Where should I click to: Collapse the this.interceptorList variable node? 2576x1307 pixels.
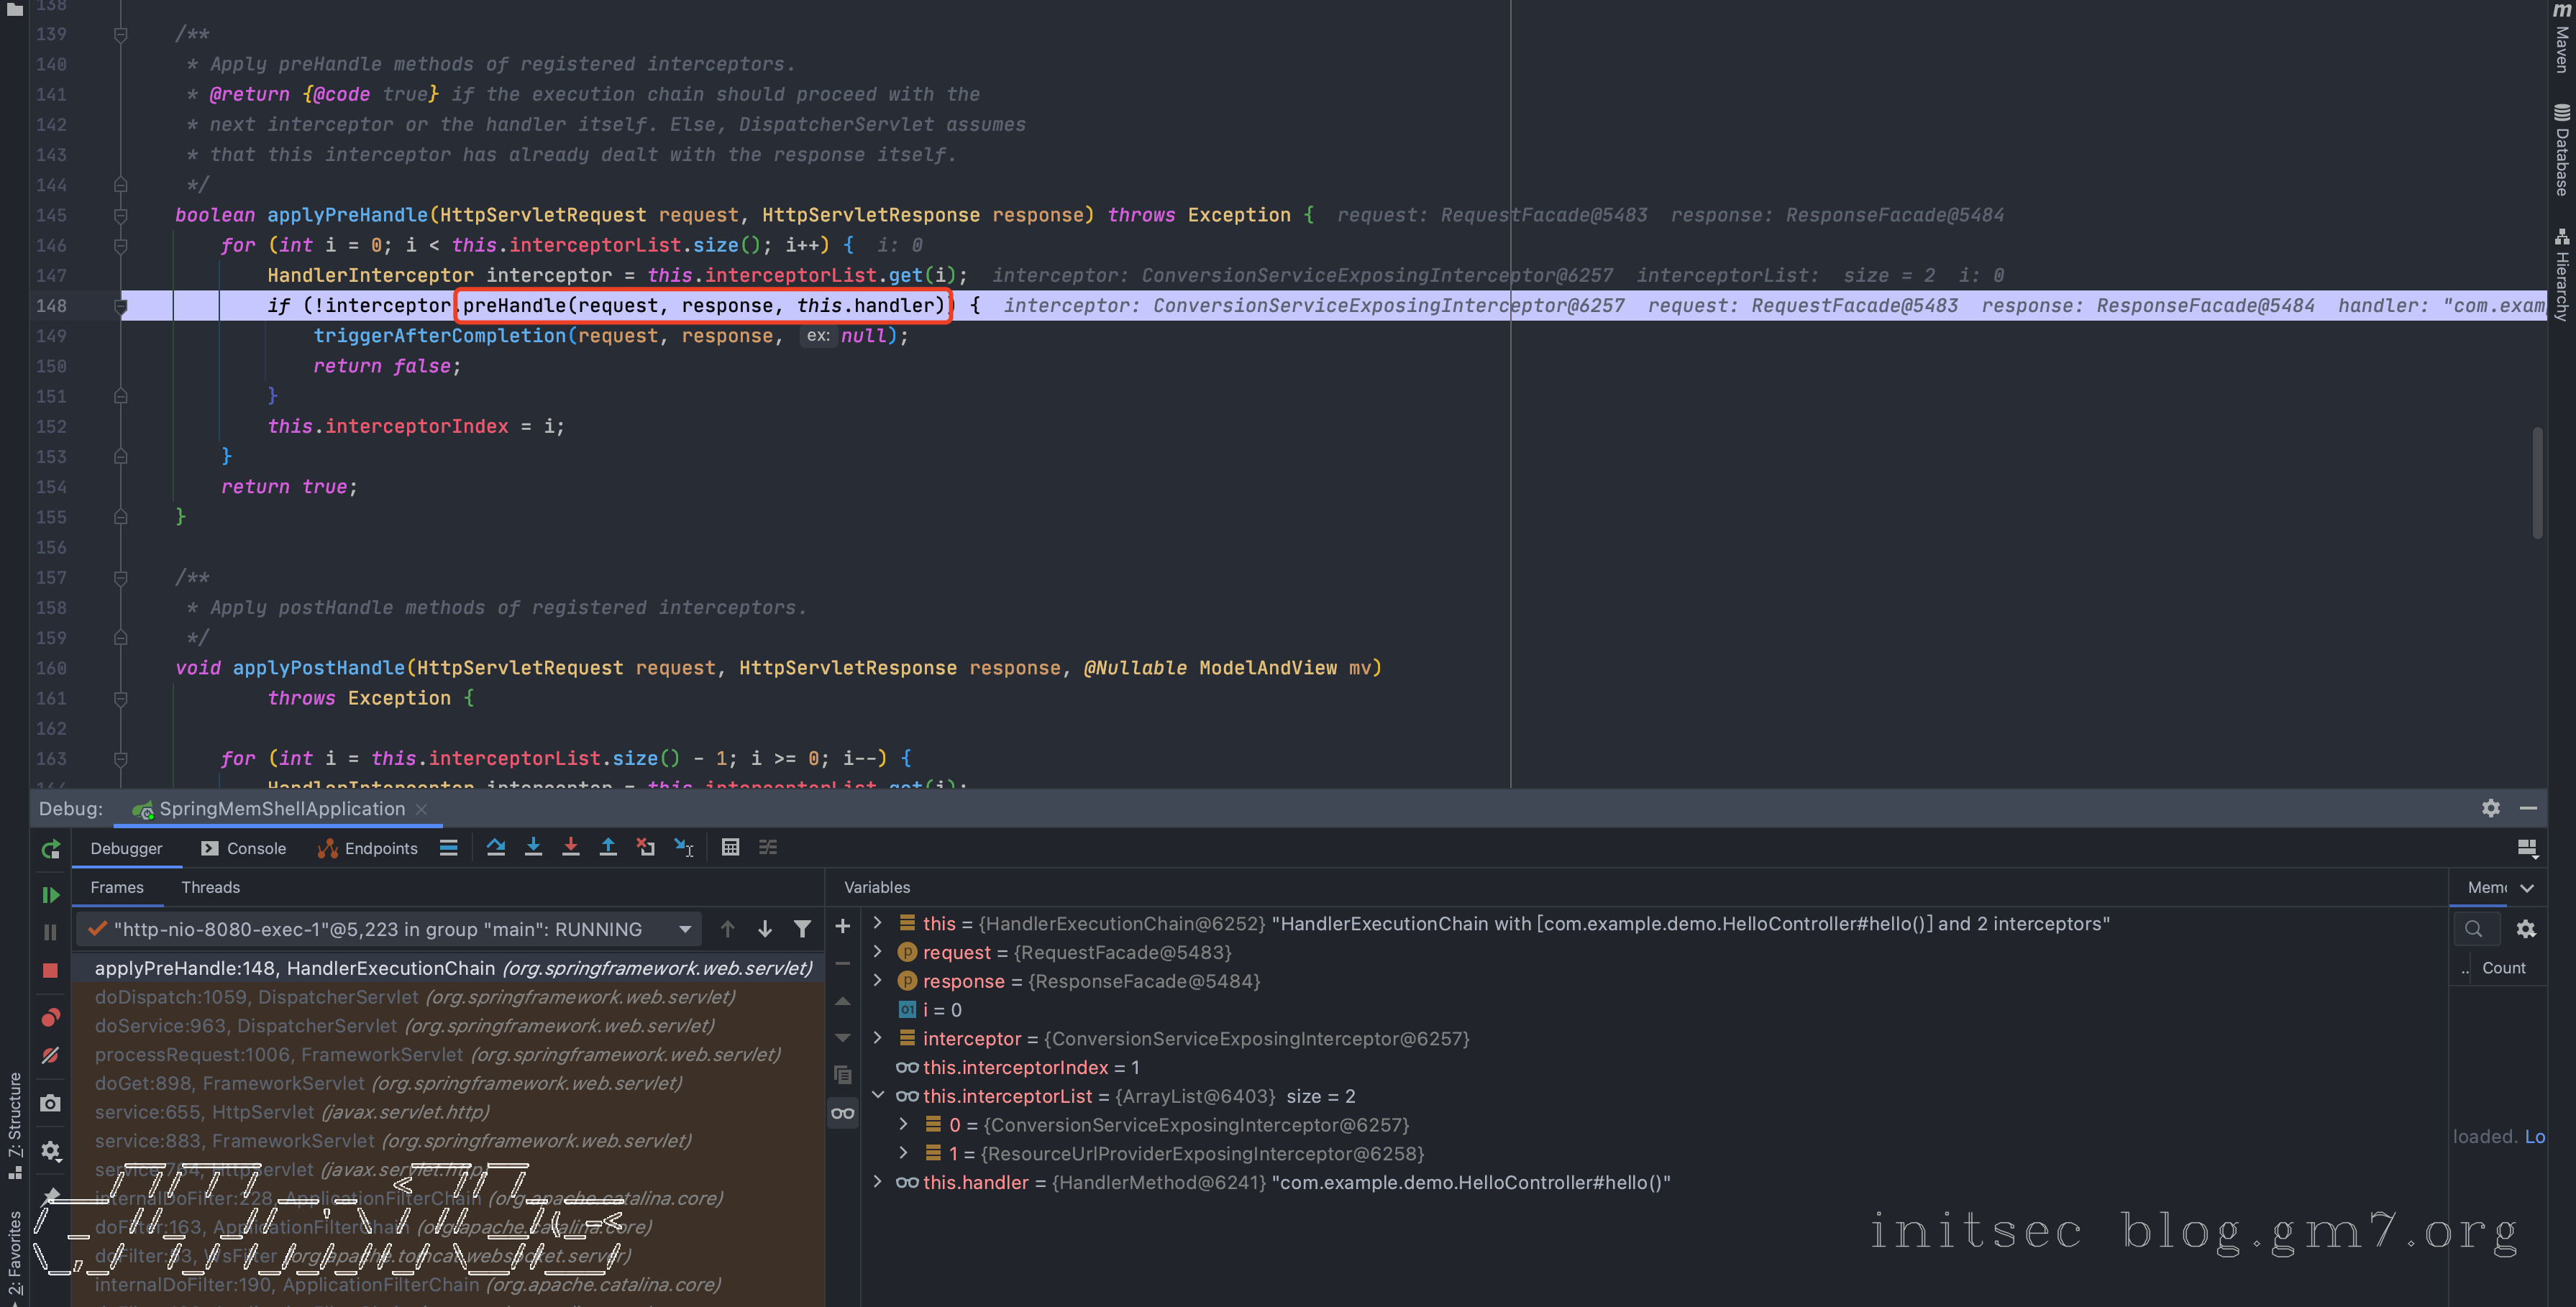pyautogui.click(x=878, y=1095)
